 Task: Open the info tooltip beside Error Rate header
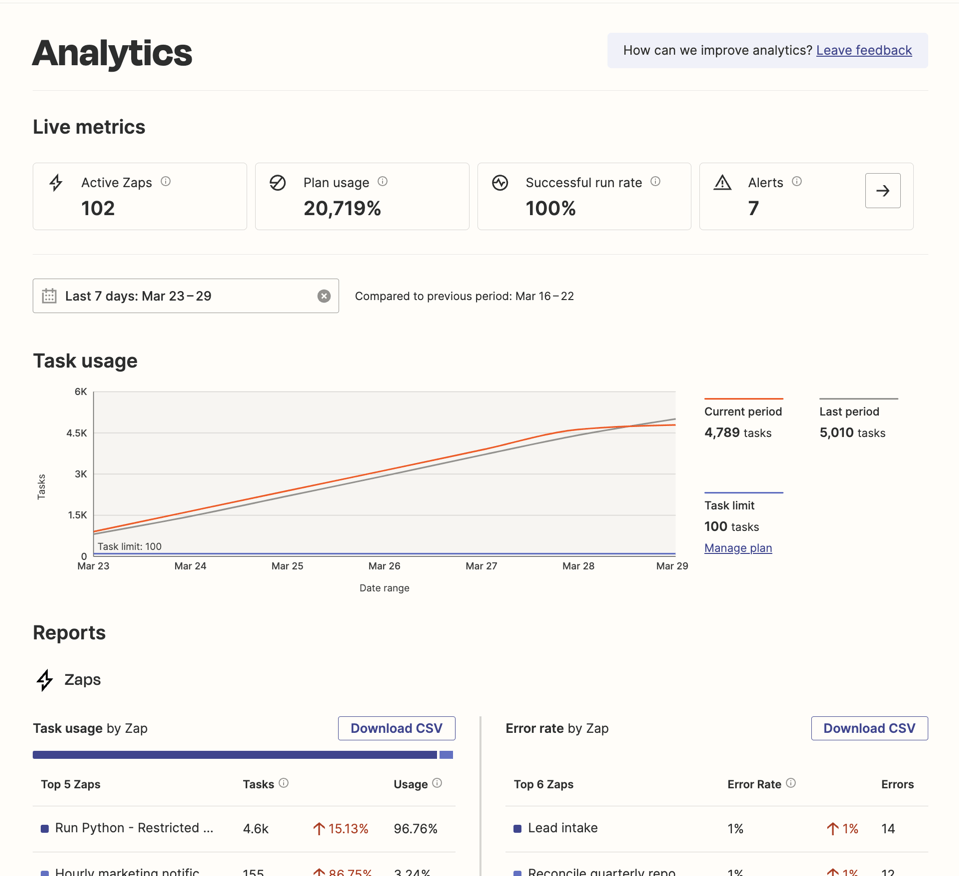(792, 784)
